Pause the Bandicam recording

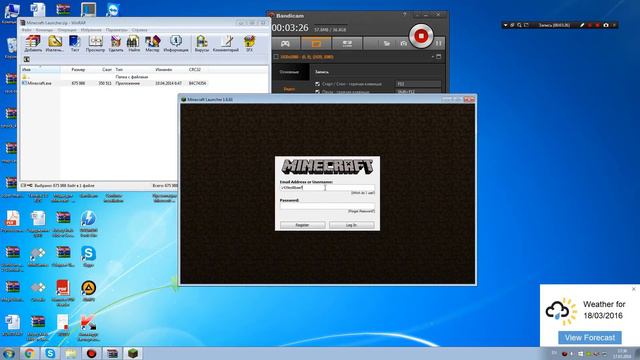439,43
